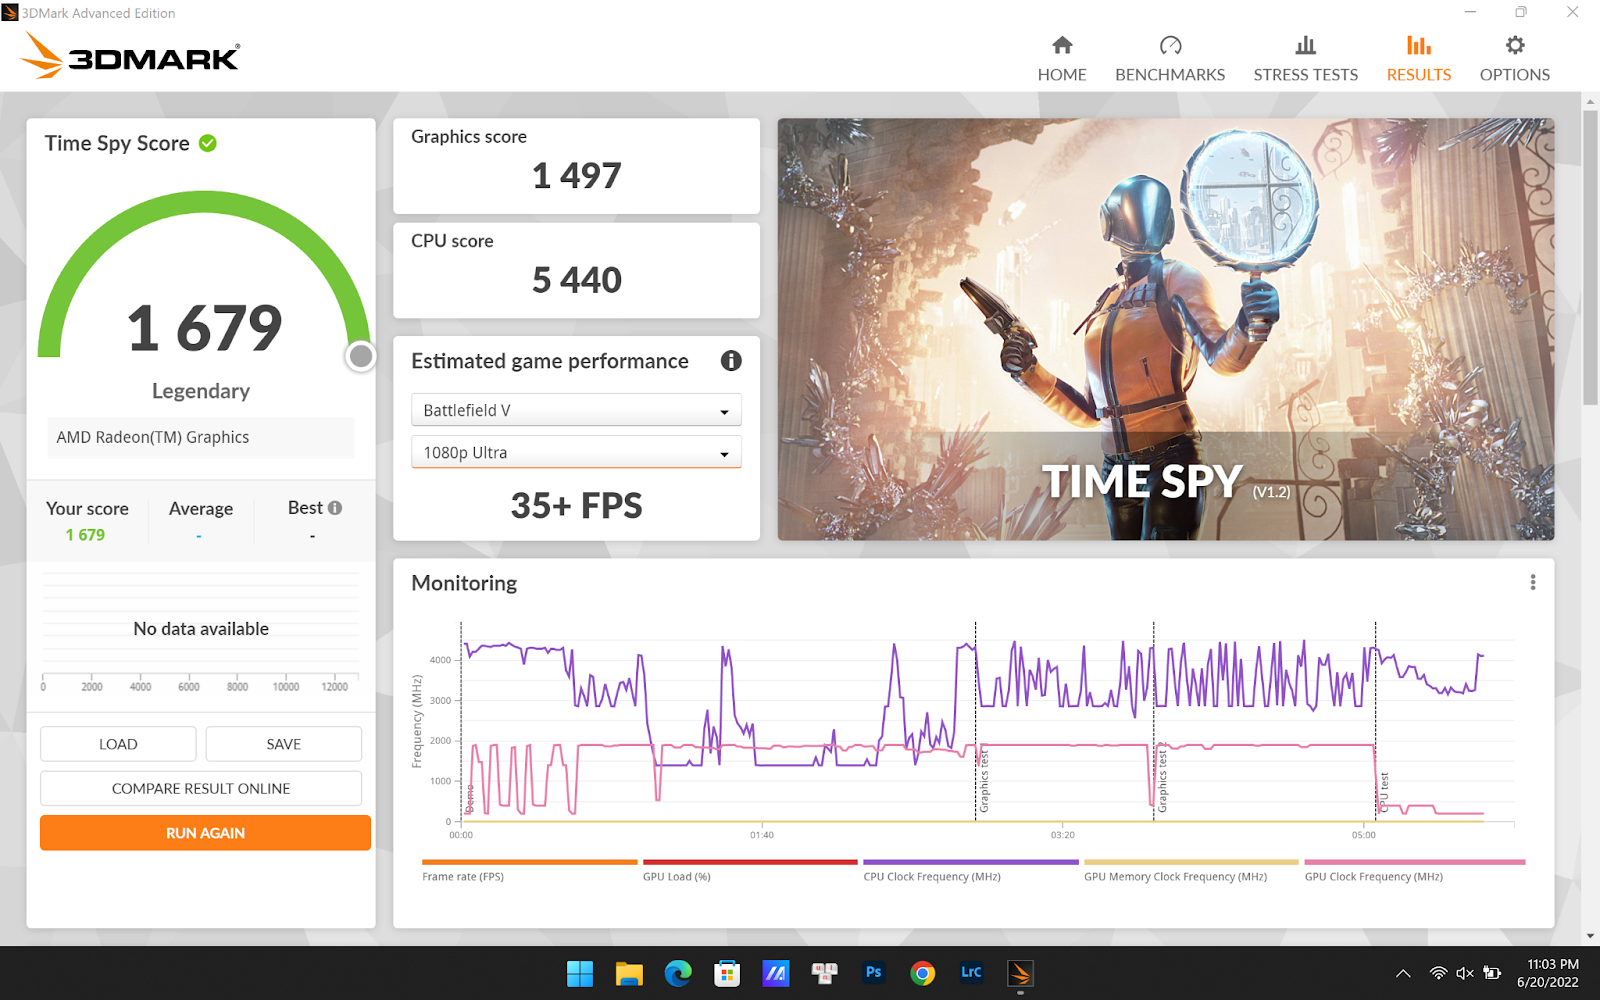Image resolution: width=1600 pixels, height=1000 pixels.
Task: Click the SAVE button
Action: point(284,744)
